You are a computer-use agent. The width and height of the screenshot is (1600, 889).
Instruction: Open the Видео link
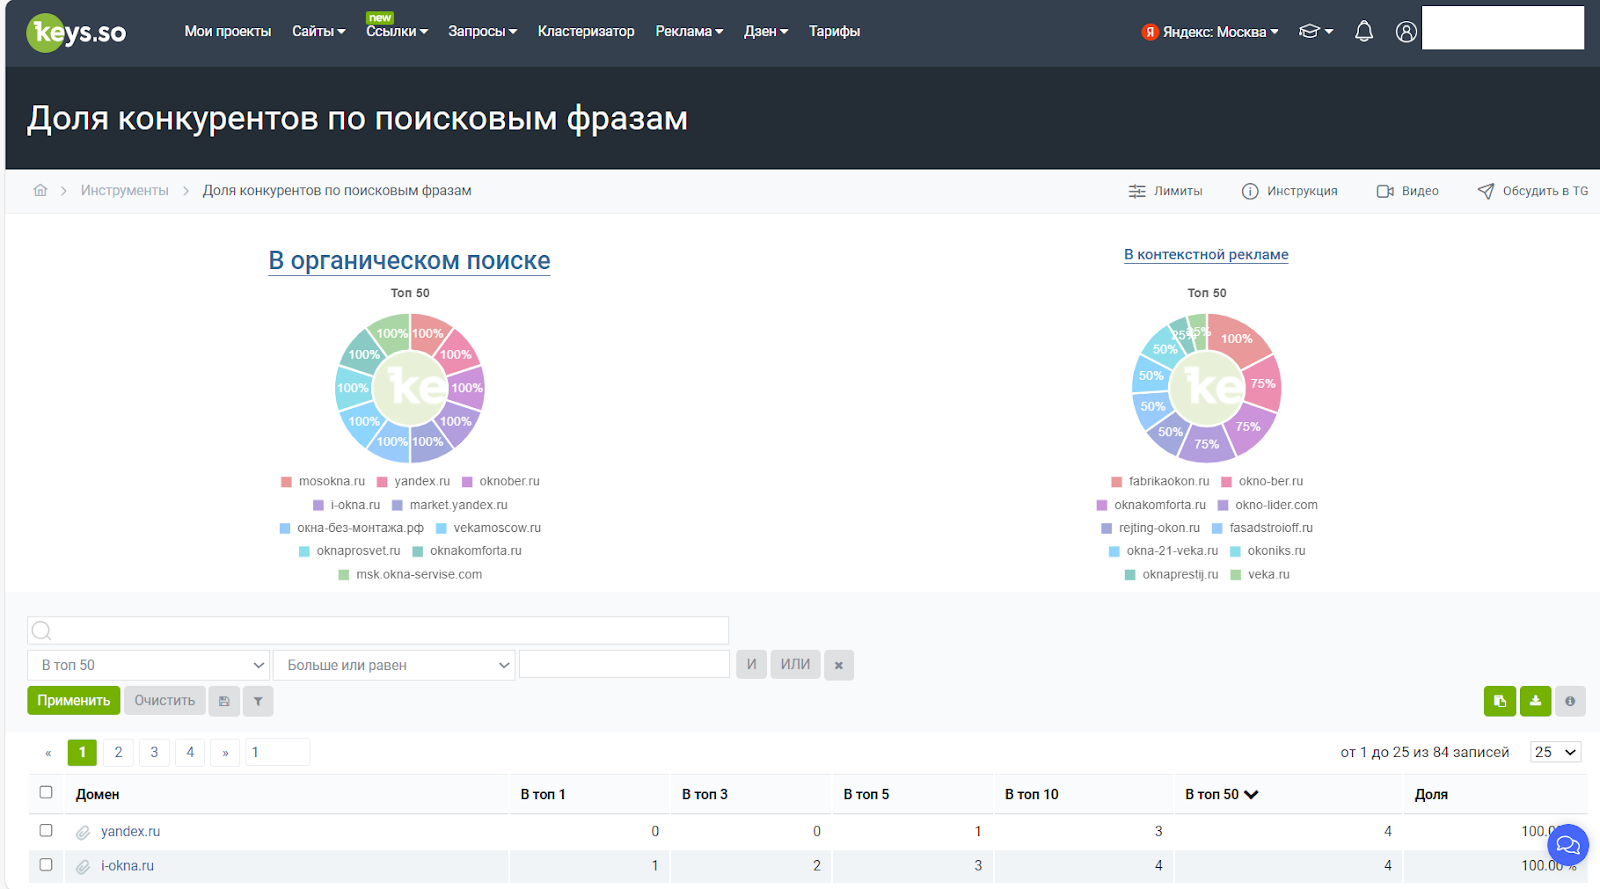(1407, 191)
